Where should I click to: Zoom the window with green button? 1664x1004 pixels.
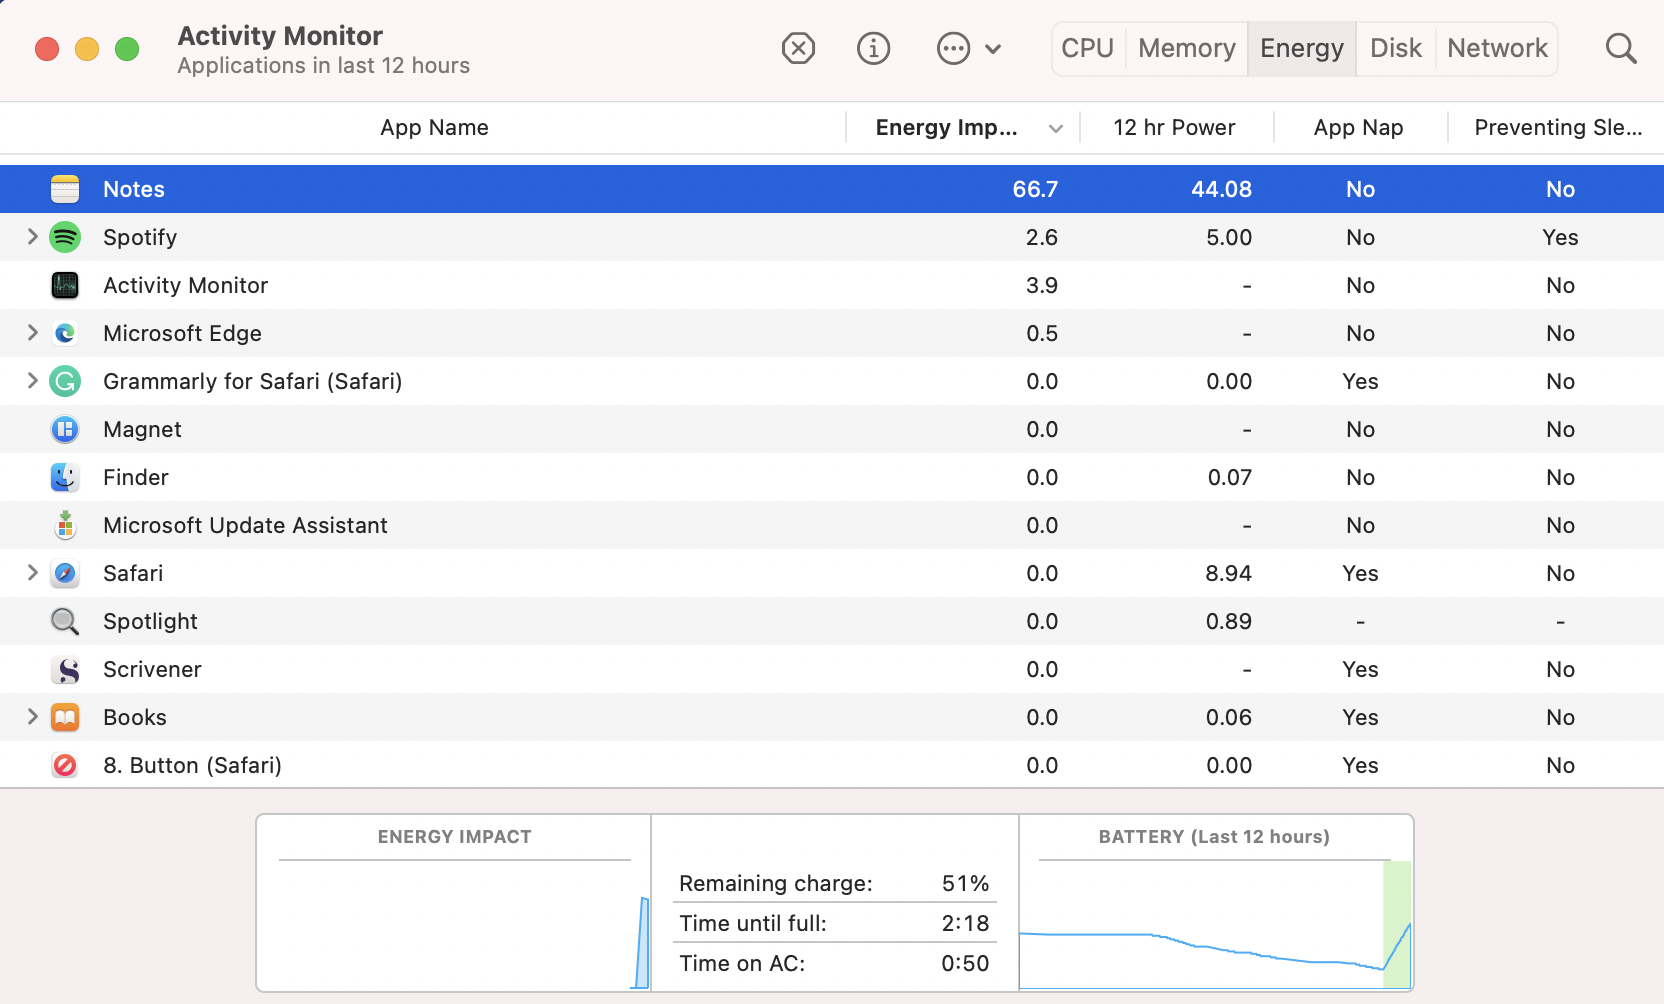pos(127,48)
